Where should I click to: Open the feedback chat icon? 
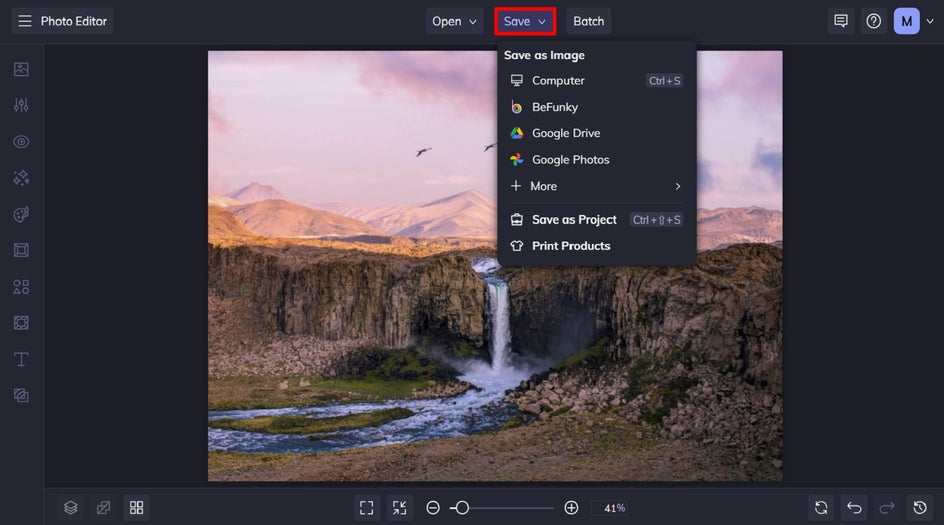coord(841,21)
